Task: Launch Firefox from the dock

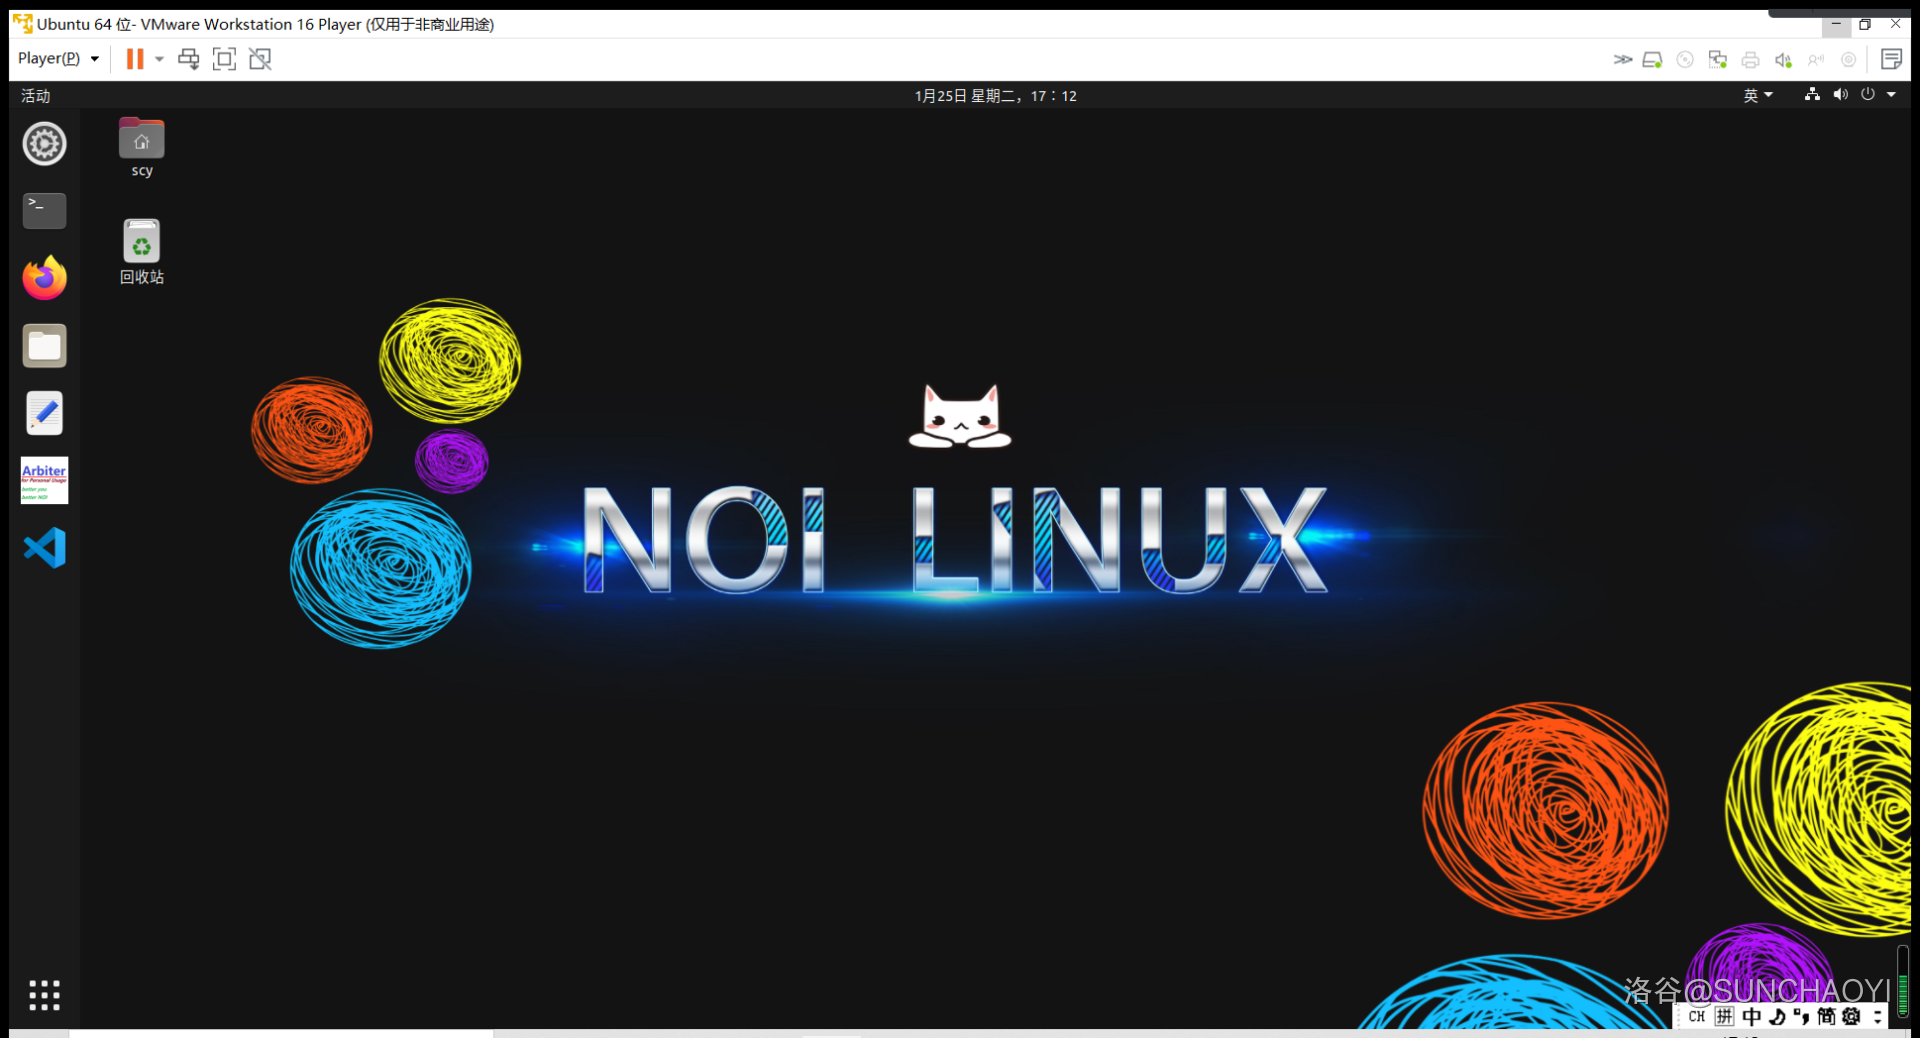Action: point(44,278)
